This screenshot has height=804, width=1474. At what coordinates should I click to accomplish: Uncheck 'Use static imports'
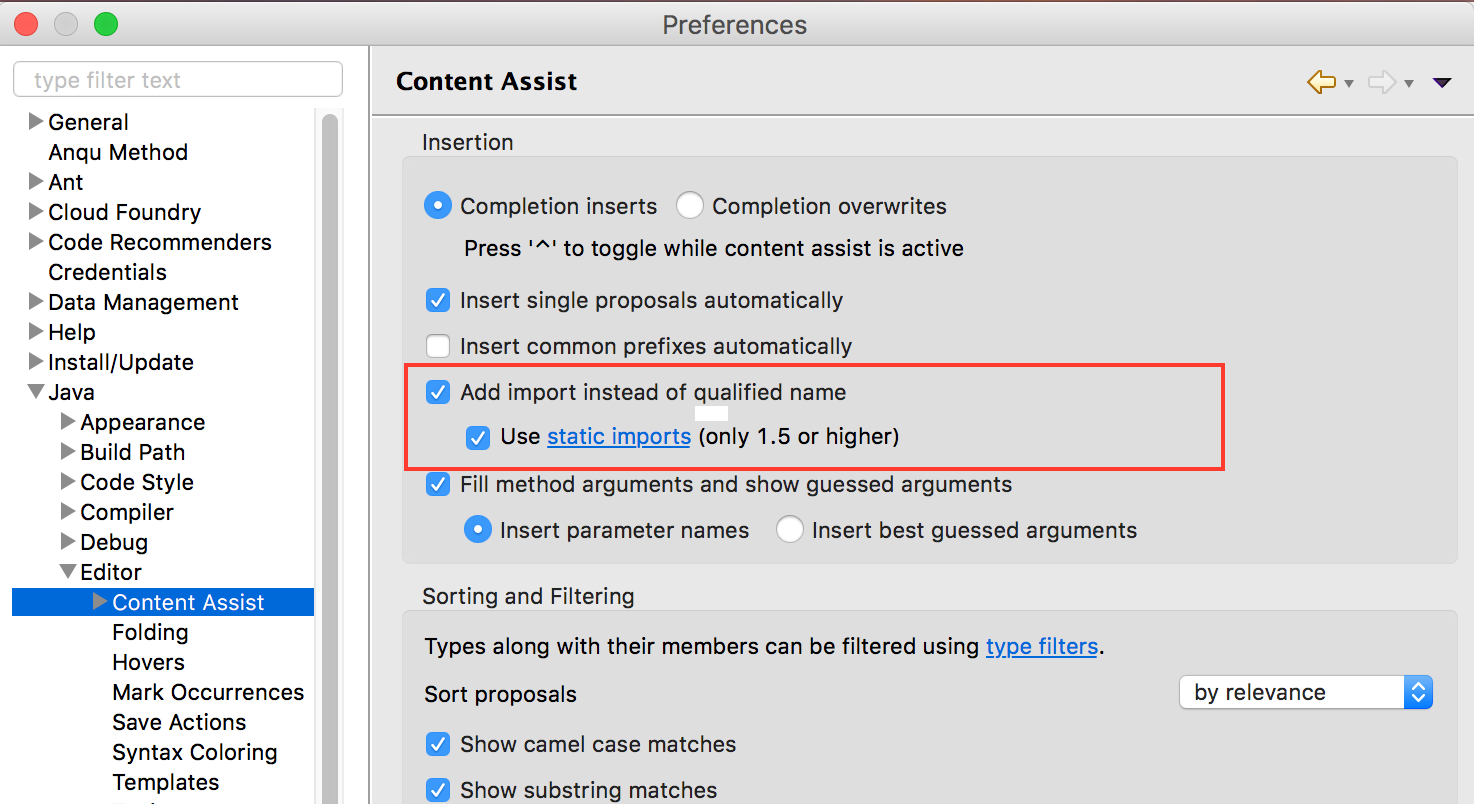pyautogui.click(x=478, y=437)
